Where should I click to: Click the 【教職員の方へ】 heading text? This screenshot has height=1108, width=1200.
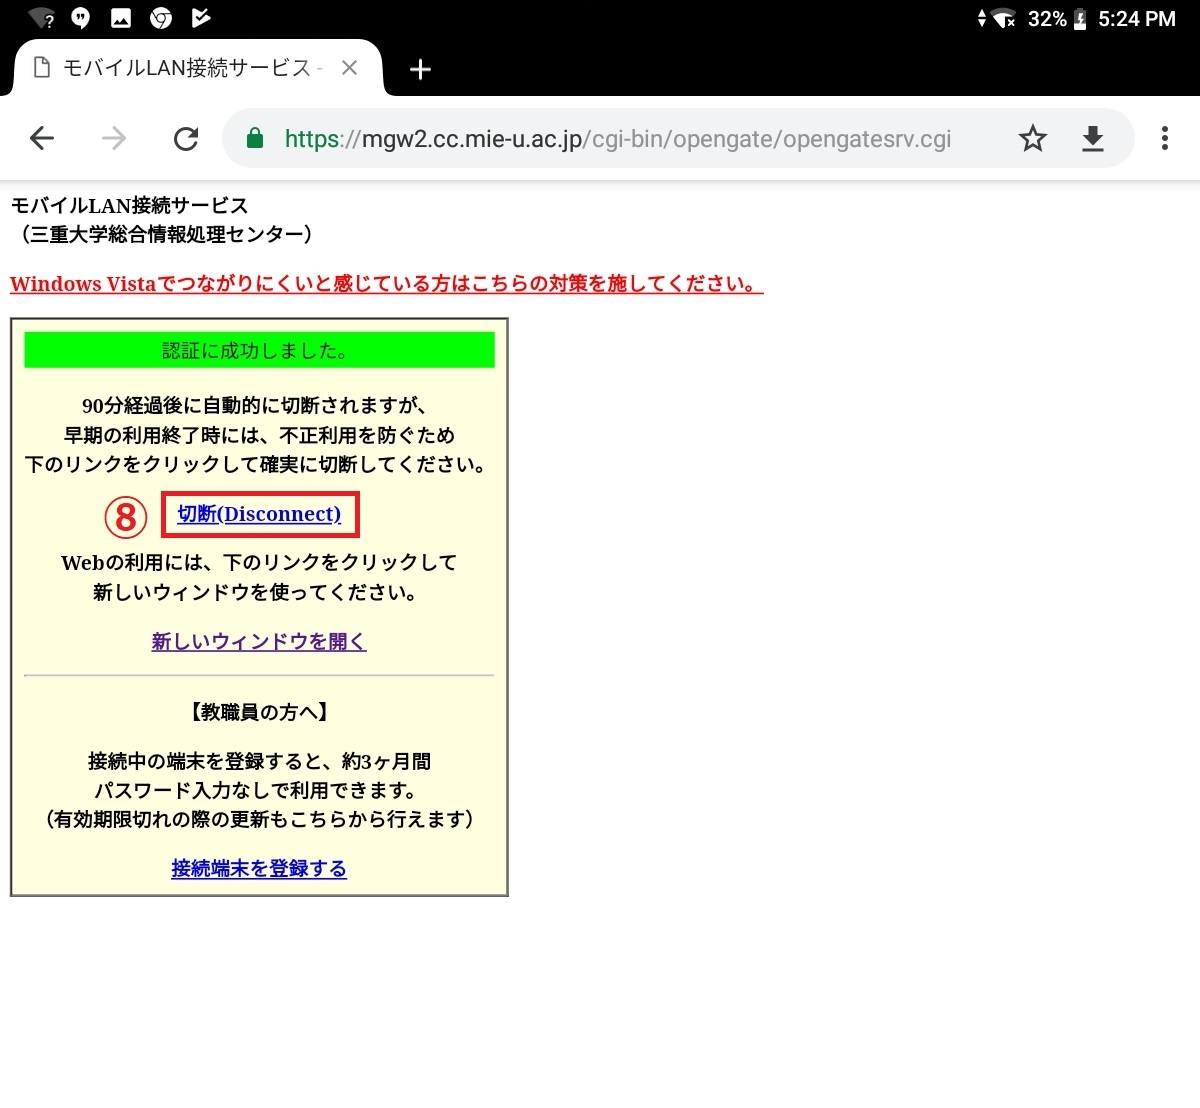(259, 712)
